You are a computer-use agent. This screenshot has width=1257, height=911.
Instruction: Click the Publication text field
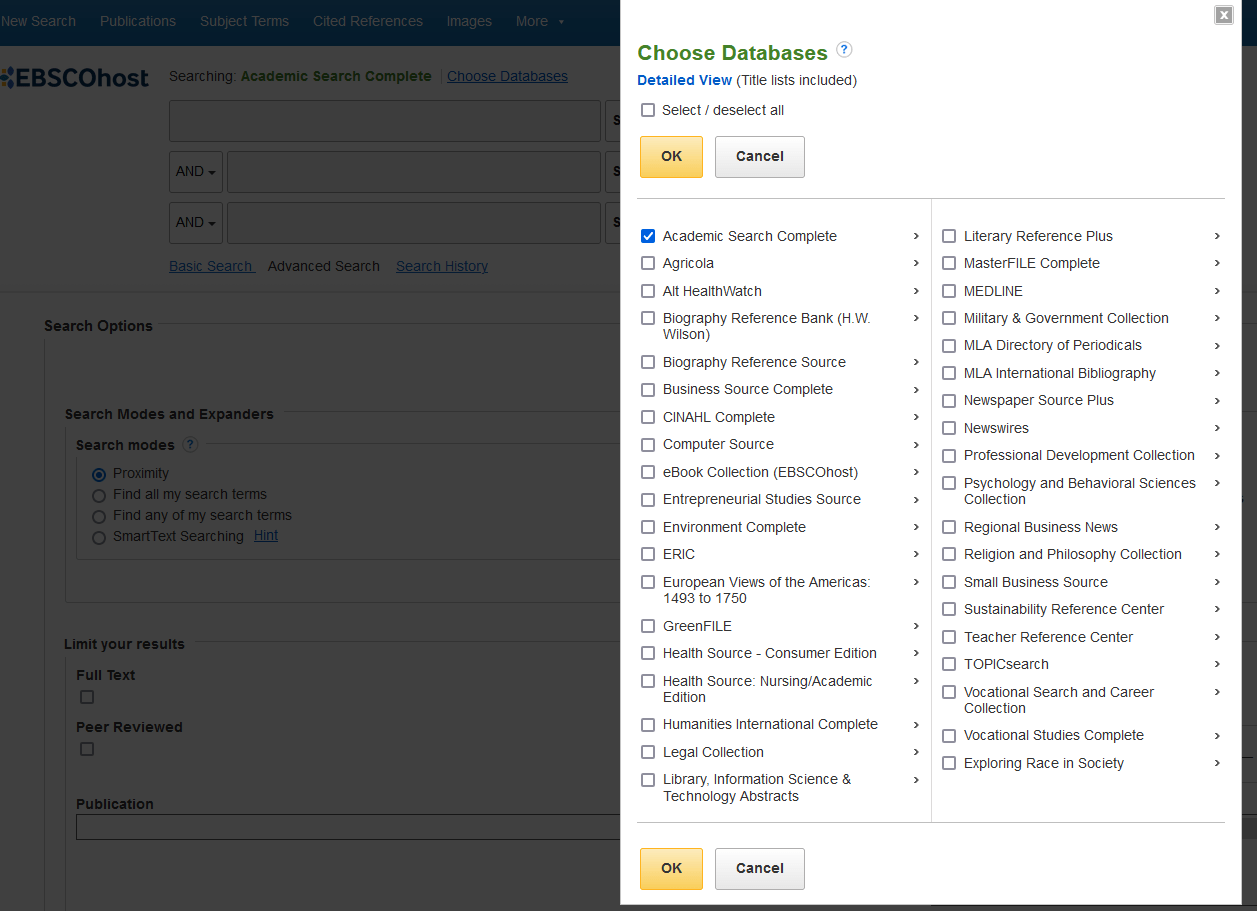(348, 826)
